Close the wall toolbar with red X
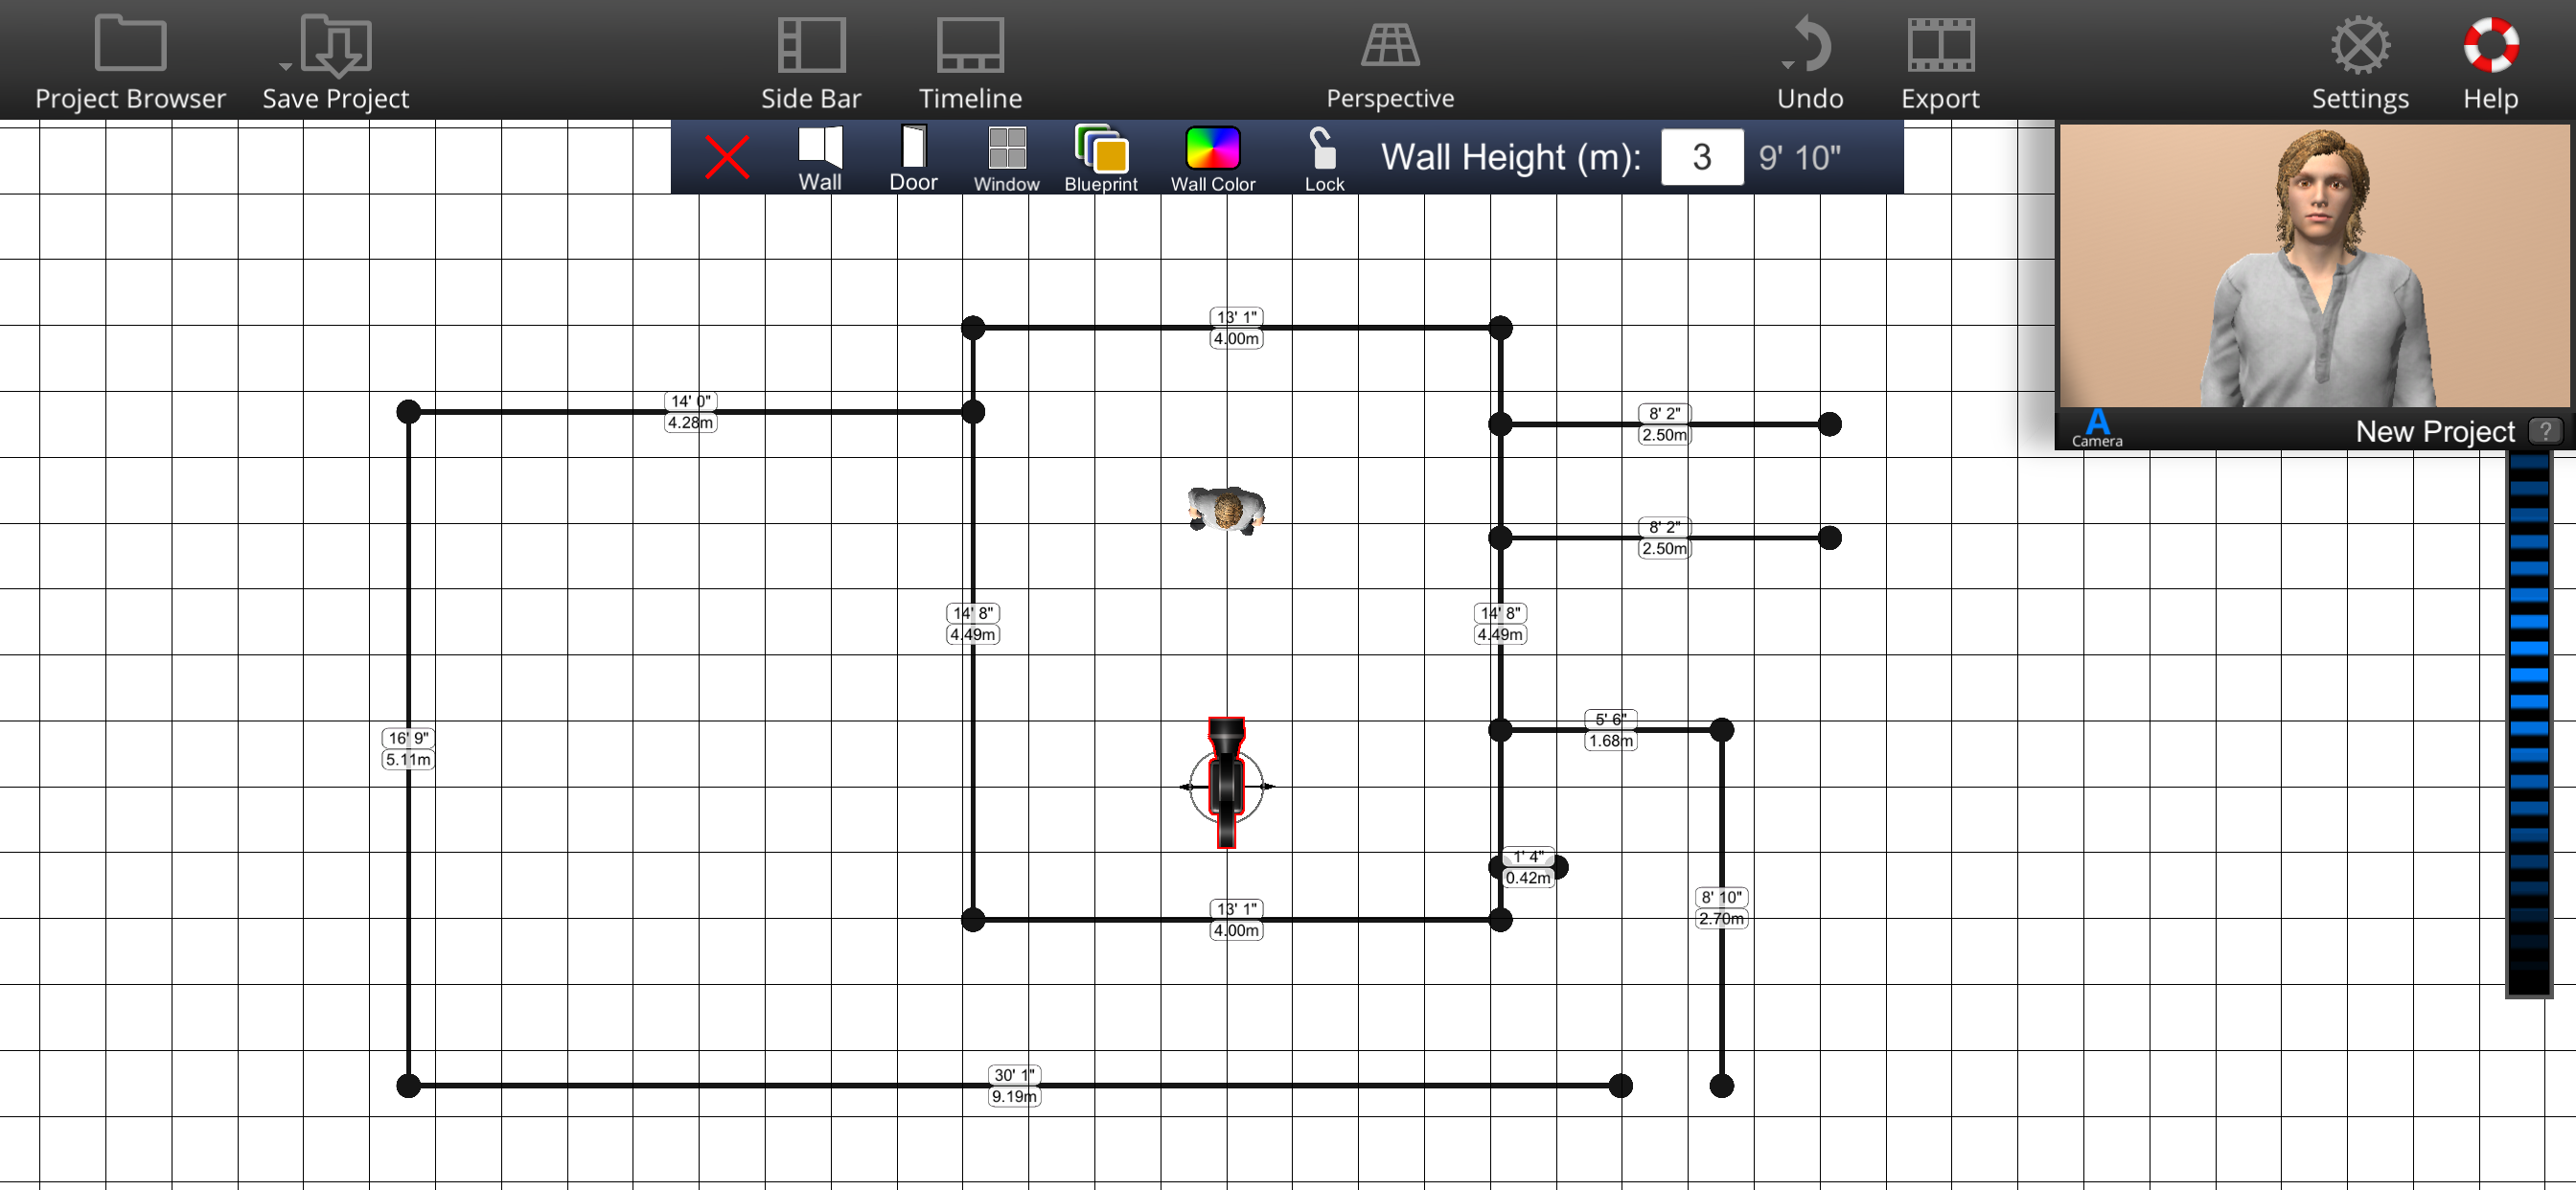The height and width of the screenshot is (1190, 2576). [727, 157]
